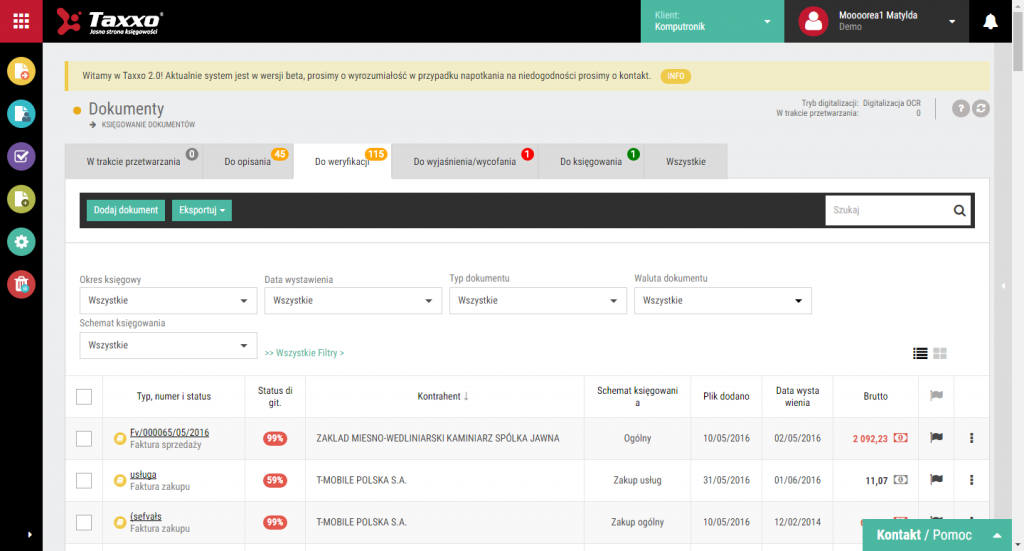Viewport: 1024px width, 551px height.
Task: Select the Do weryfikacji tab
Action: click(x=342, y=161)
